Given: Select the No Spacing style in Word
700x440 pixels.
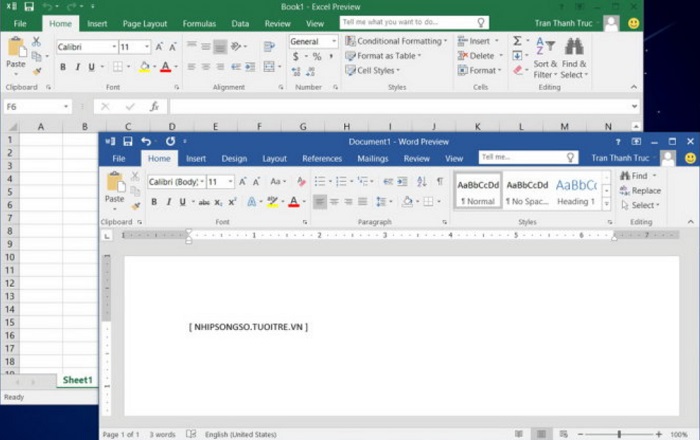Looking at the screenshot, I should click(527, 191).
